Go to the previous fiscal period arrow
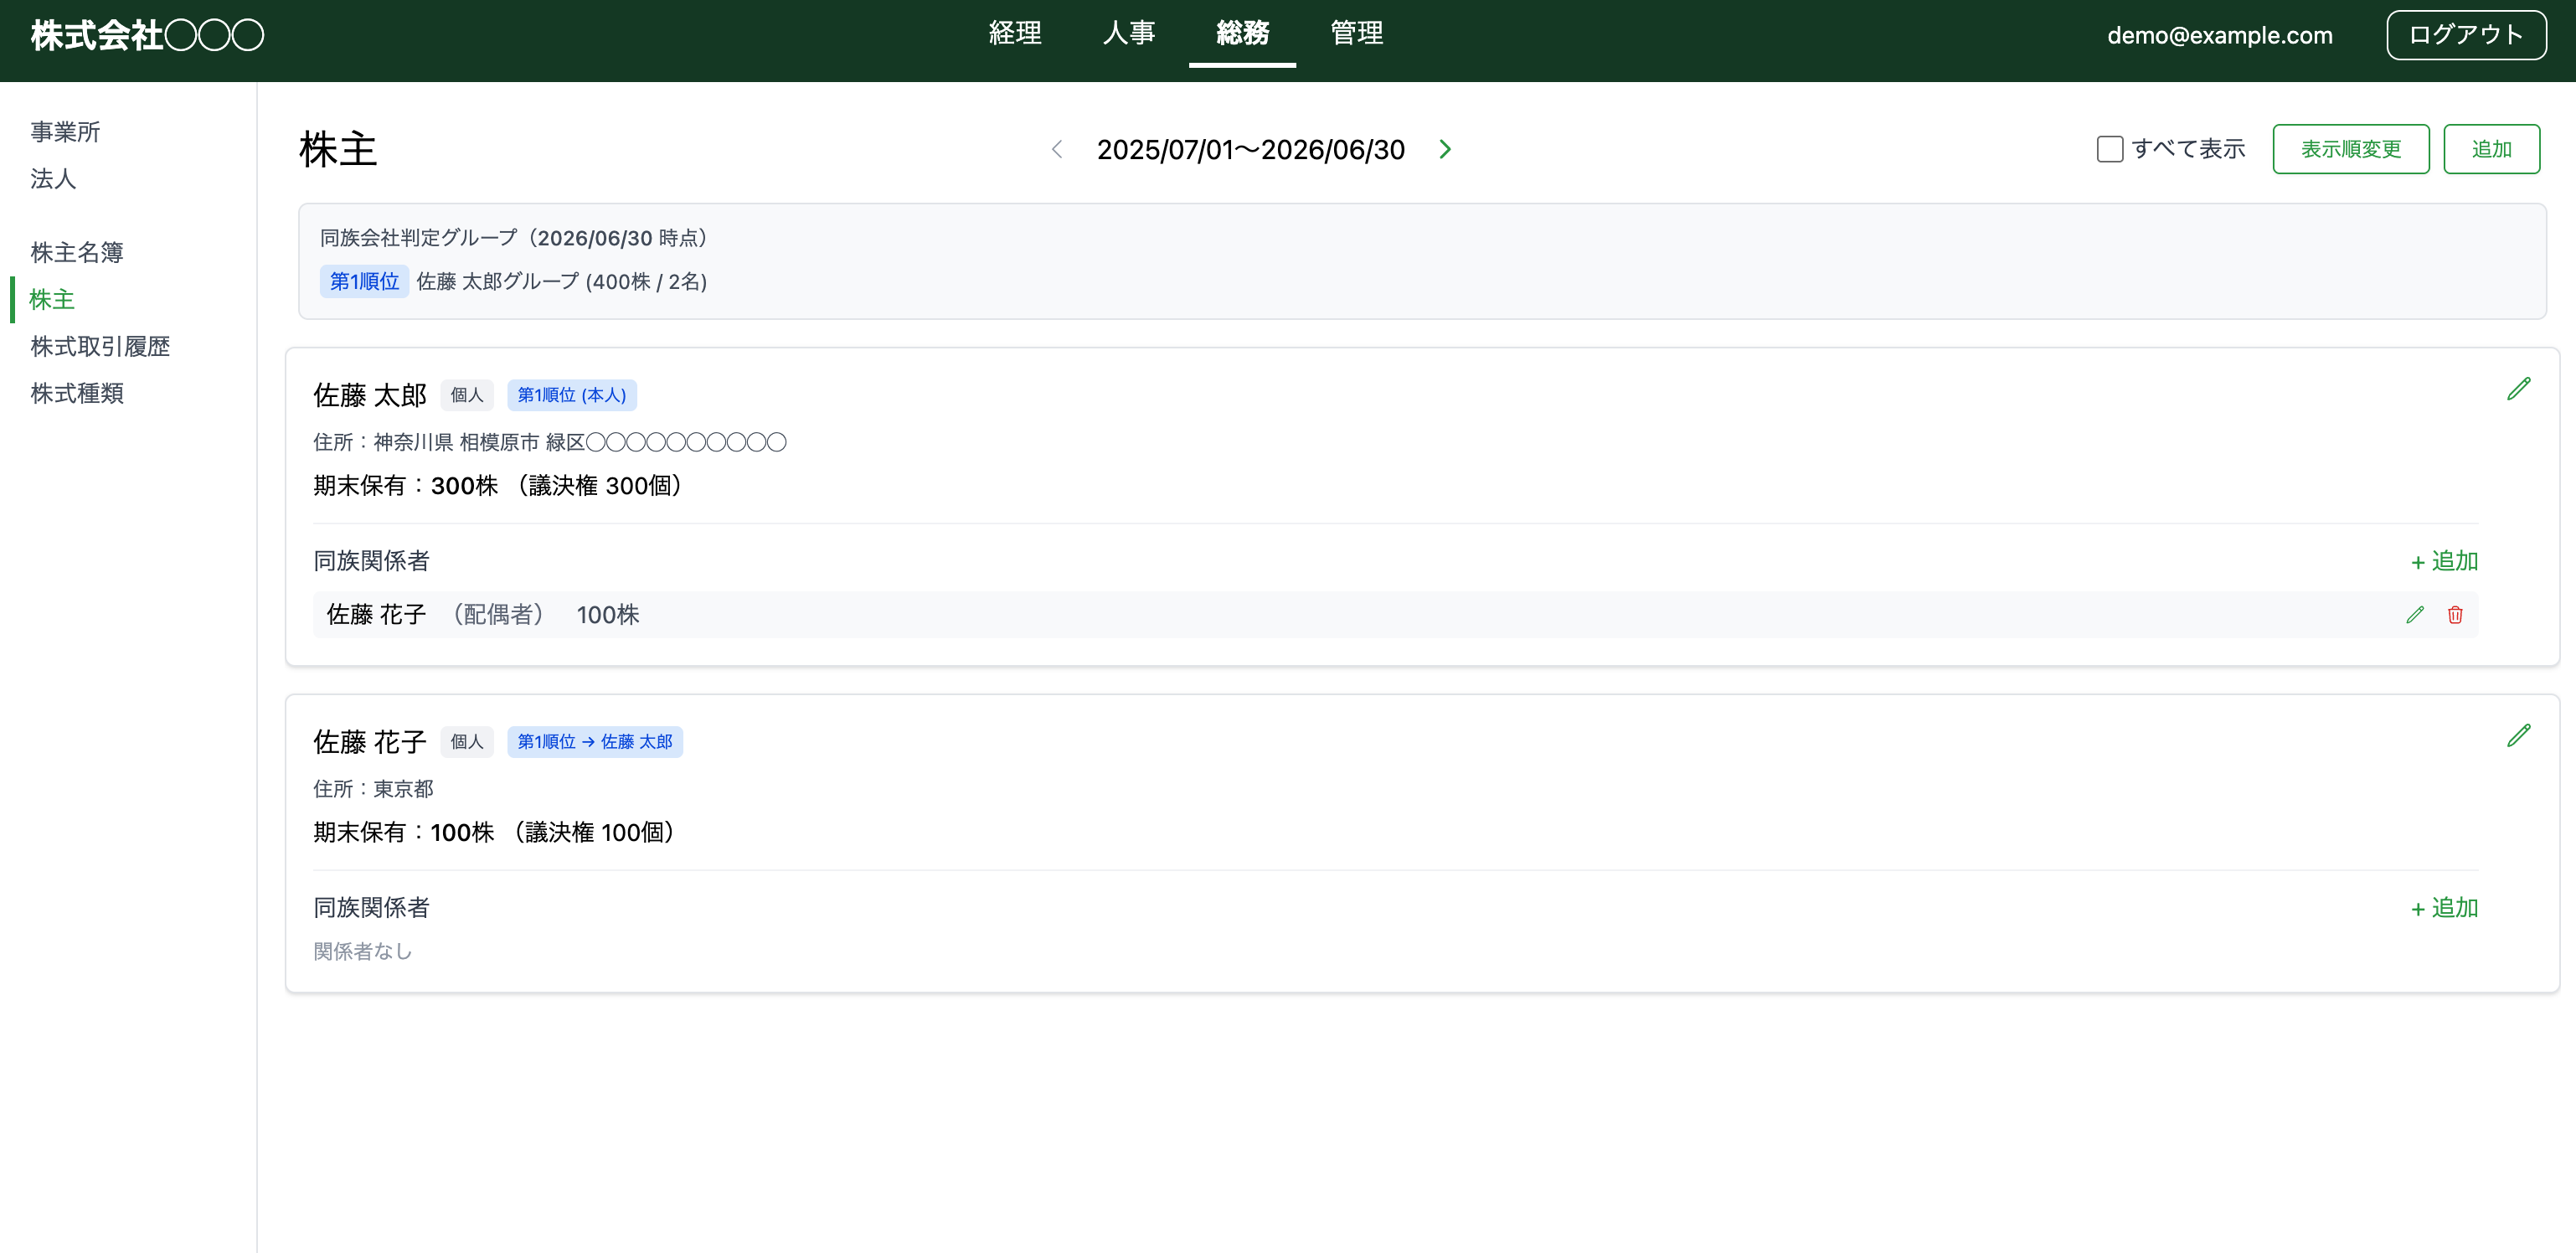The width and height of the screenshot is (2576, 1253). 1057,149
